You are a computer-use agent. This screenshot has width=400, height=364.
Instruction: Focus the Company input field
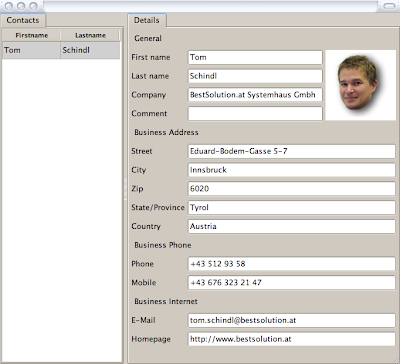point(255,95)
